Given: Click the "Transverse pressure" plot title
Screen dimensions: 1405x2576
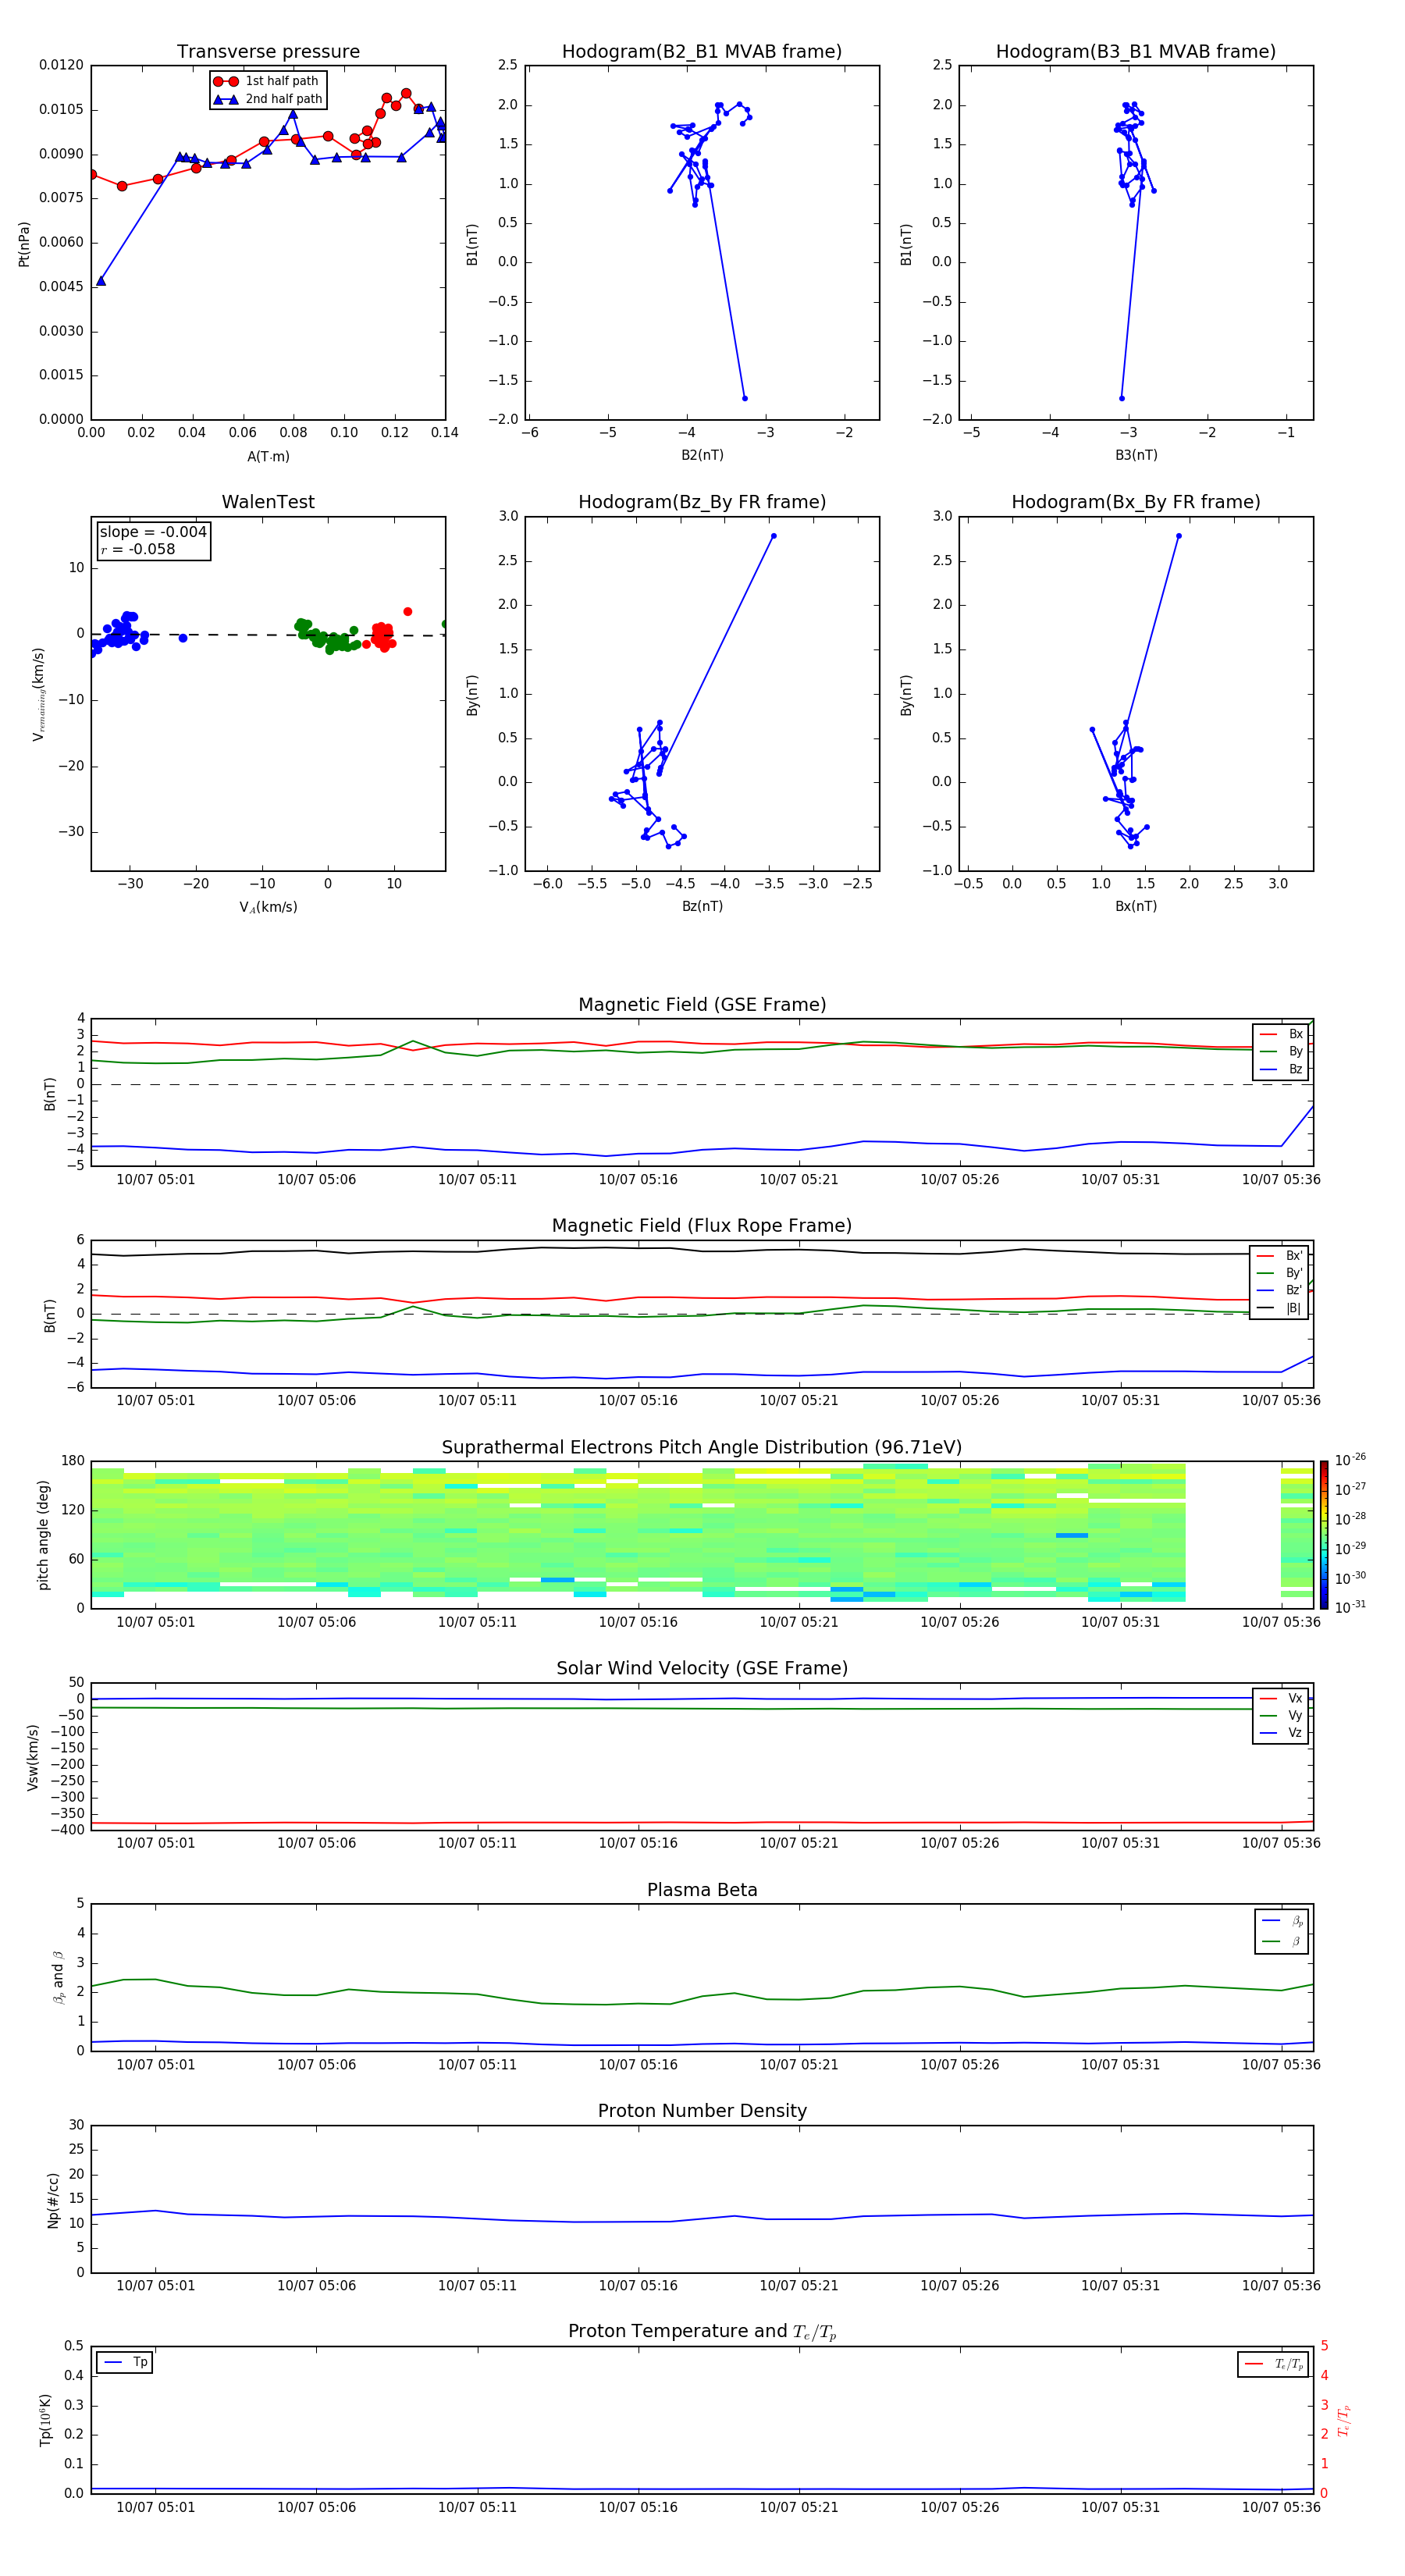Looking at the screenshot, I should [x=268, y=52].
